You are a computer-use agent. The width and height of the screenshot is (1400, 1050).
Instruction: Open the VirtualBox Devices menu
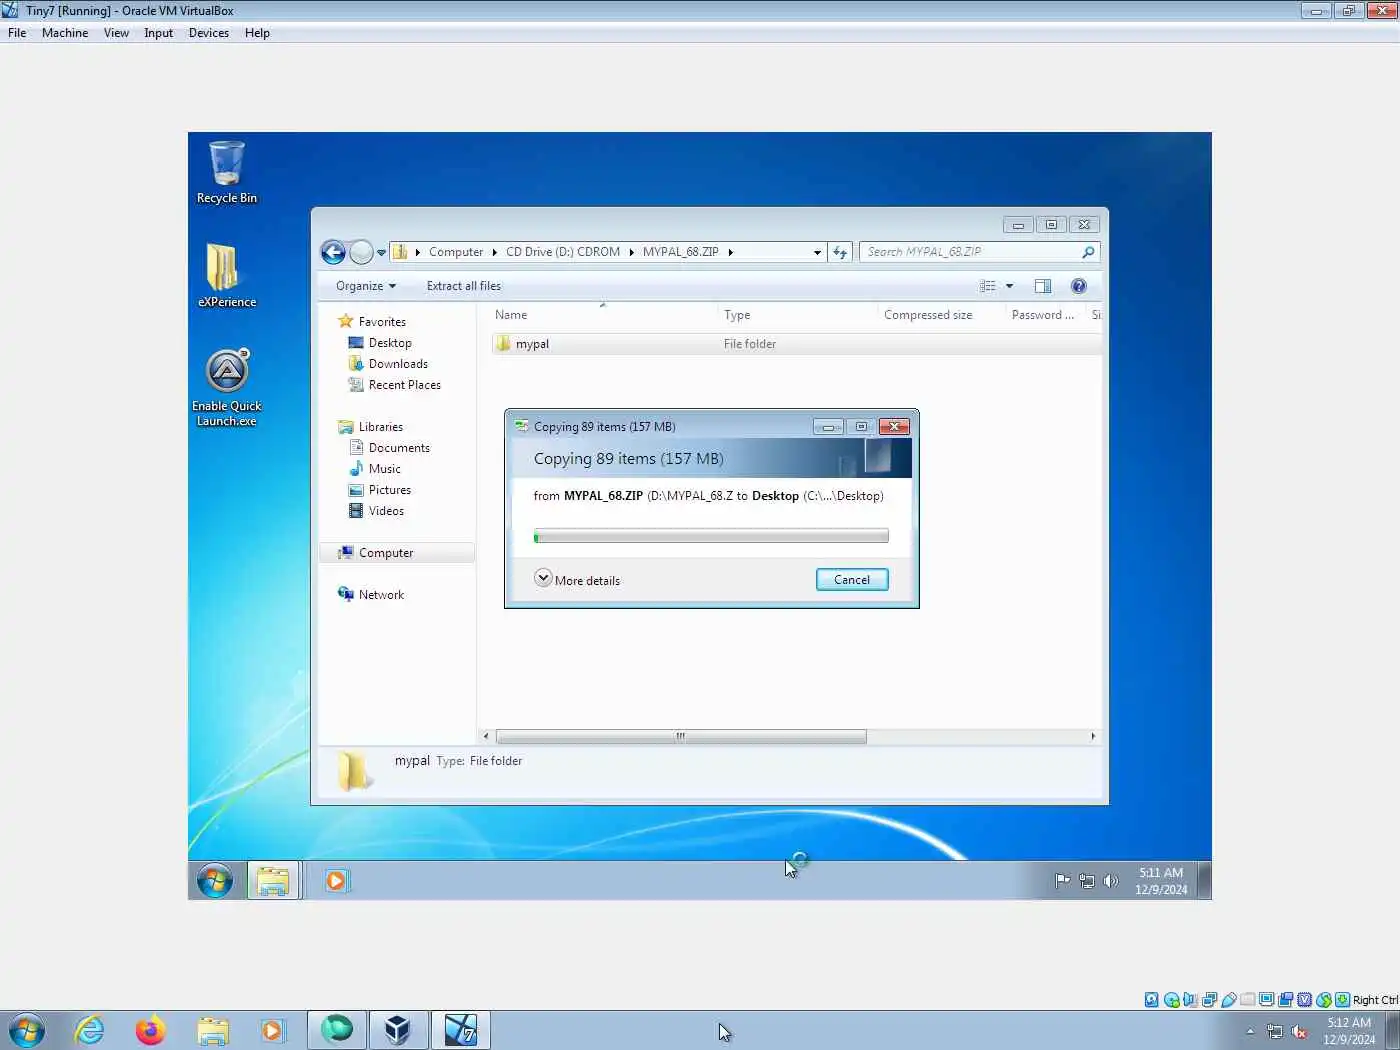[x=208, y=33]
